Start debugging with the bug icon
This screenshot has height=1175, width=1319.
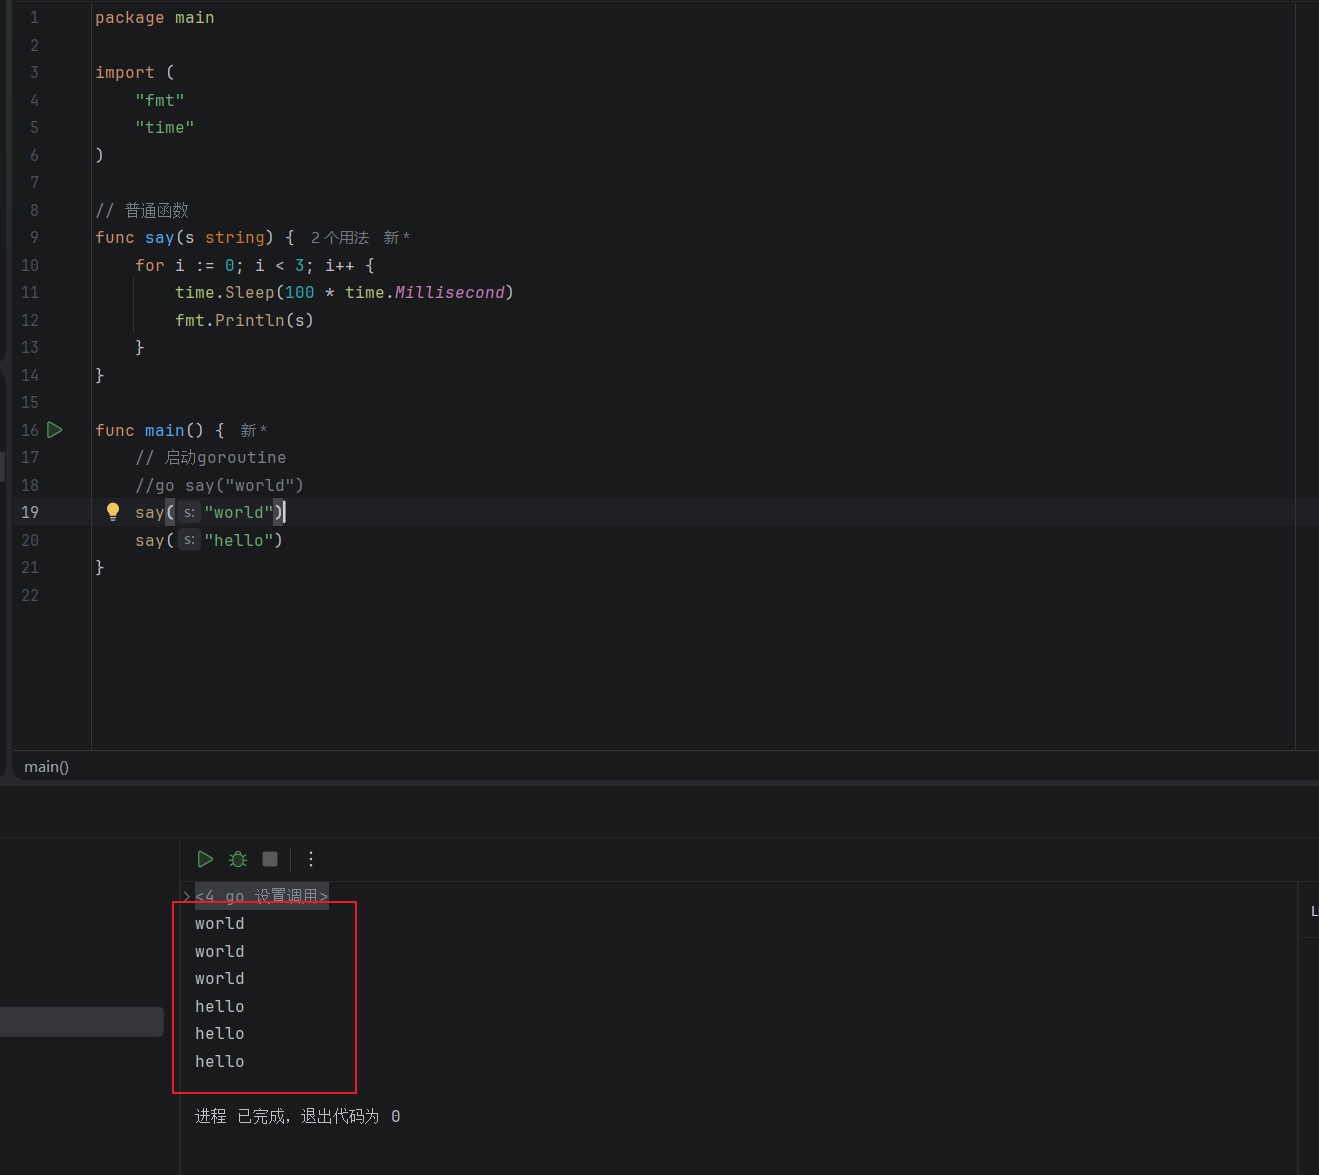[238, 859]
